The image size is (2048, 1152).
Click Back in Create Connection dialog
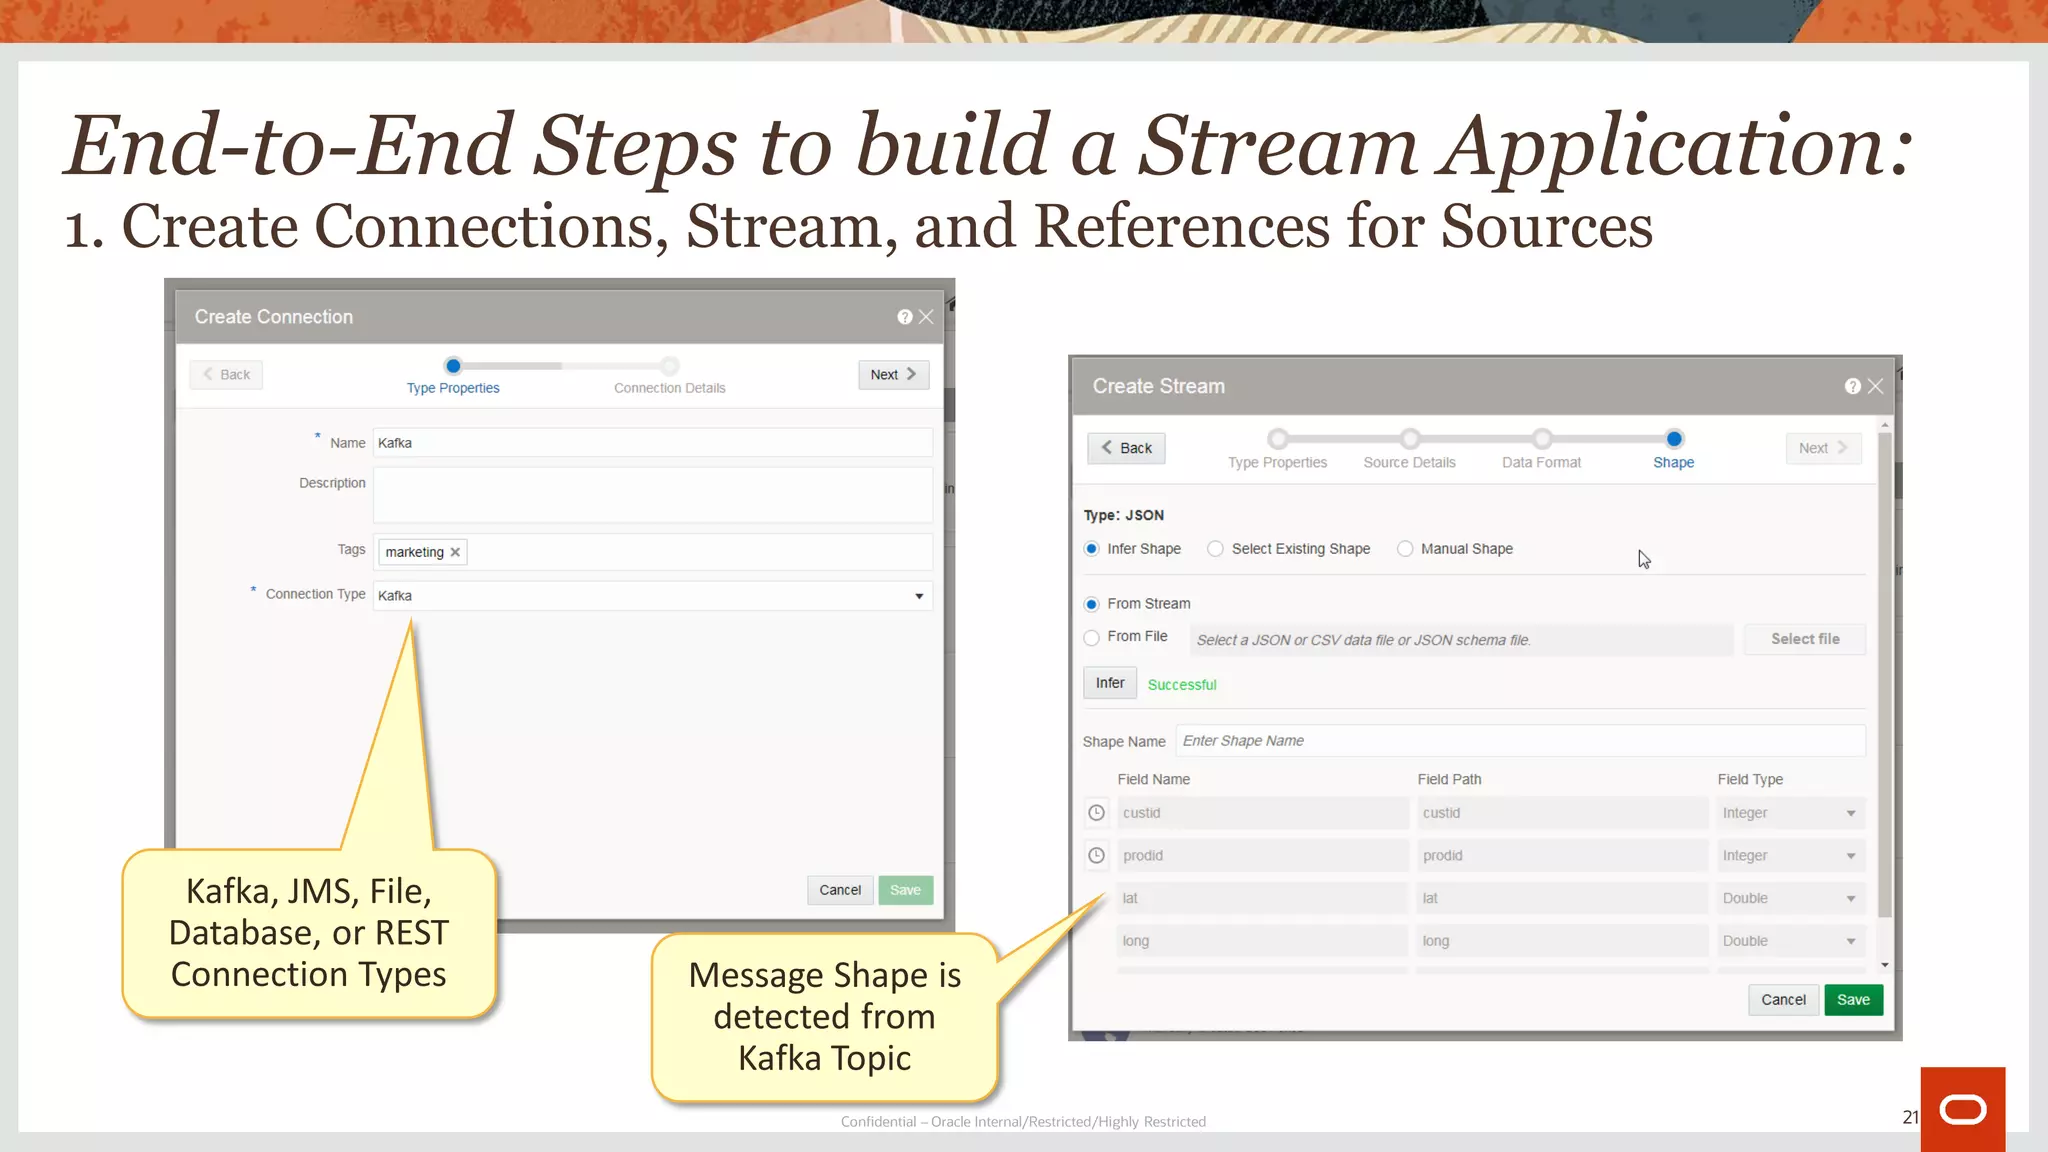pos(226,375)
